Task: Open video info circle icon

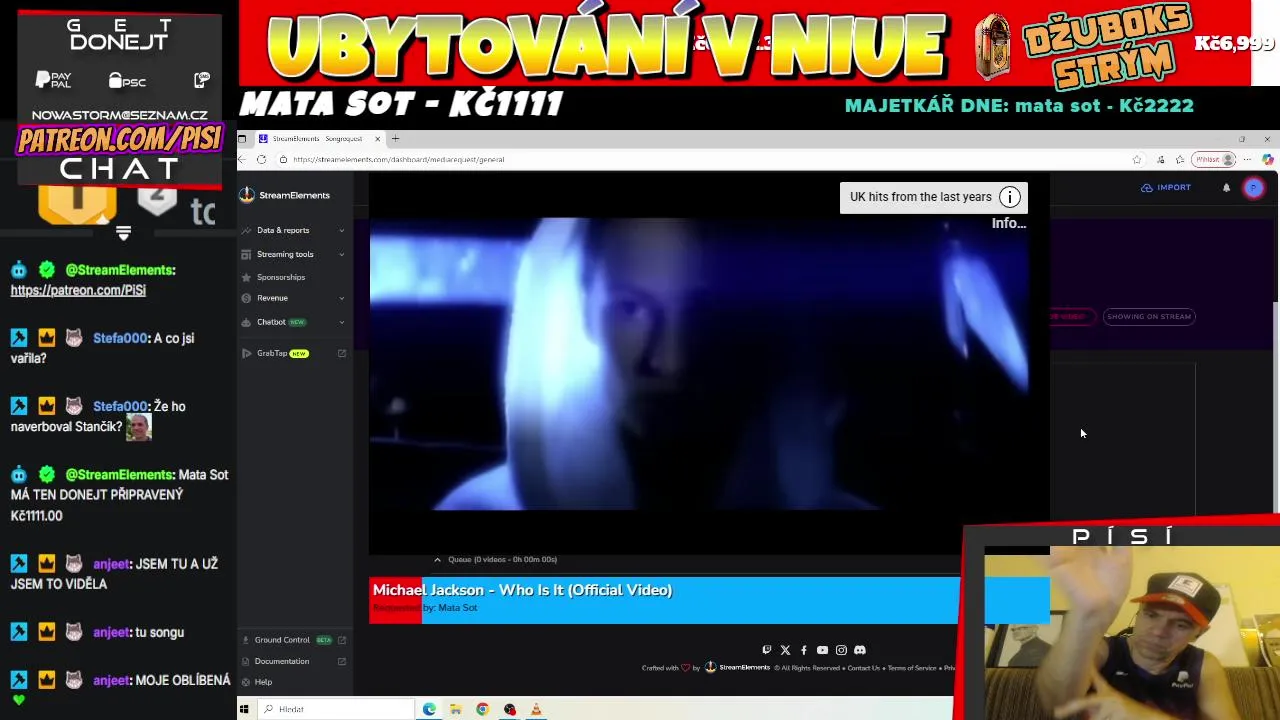Action: [1010, 197]
